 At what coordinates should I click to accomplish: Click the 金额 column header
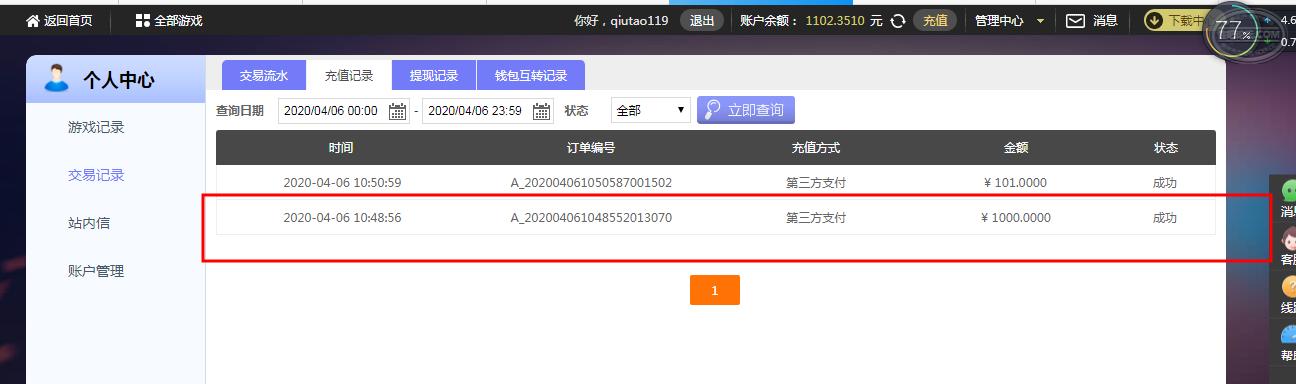point(1016,148)
